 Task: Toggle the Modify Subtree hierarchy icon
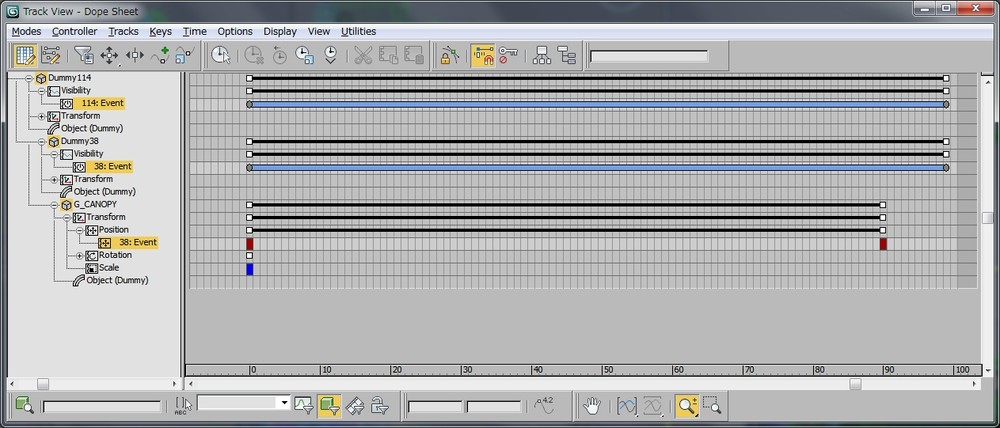coord(541,55)
